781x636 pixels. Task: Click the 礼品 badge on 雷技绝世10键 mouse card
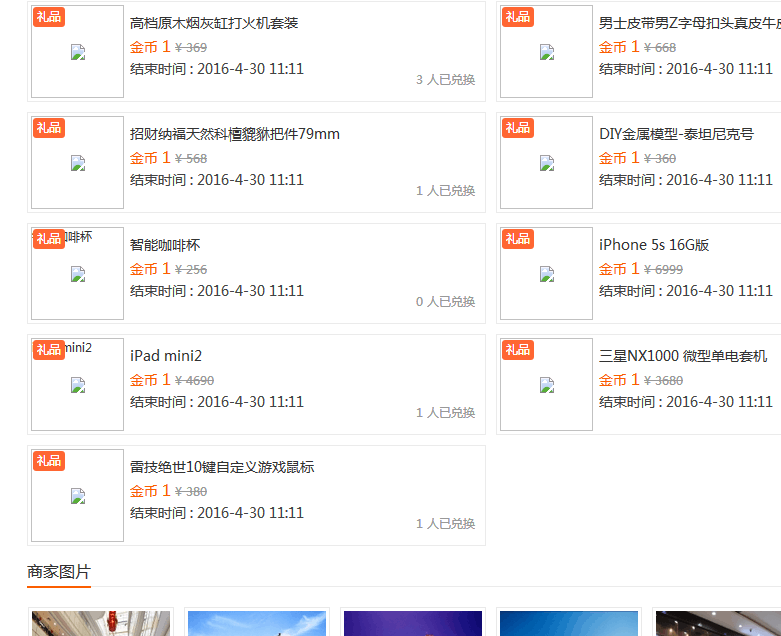coord(49,461)
